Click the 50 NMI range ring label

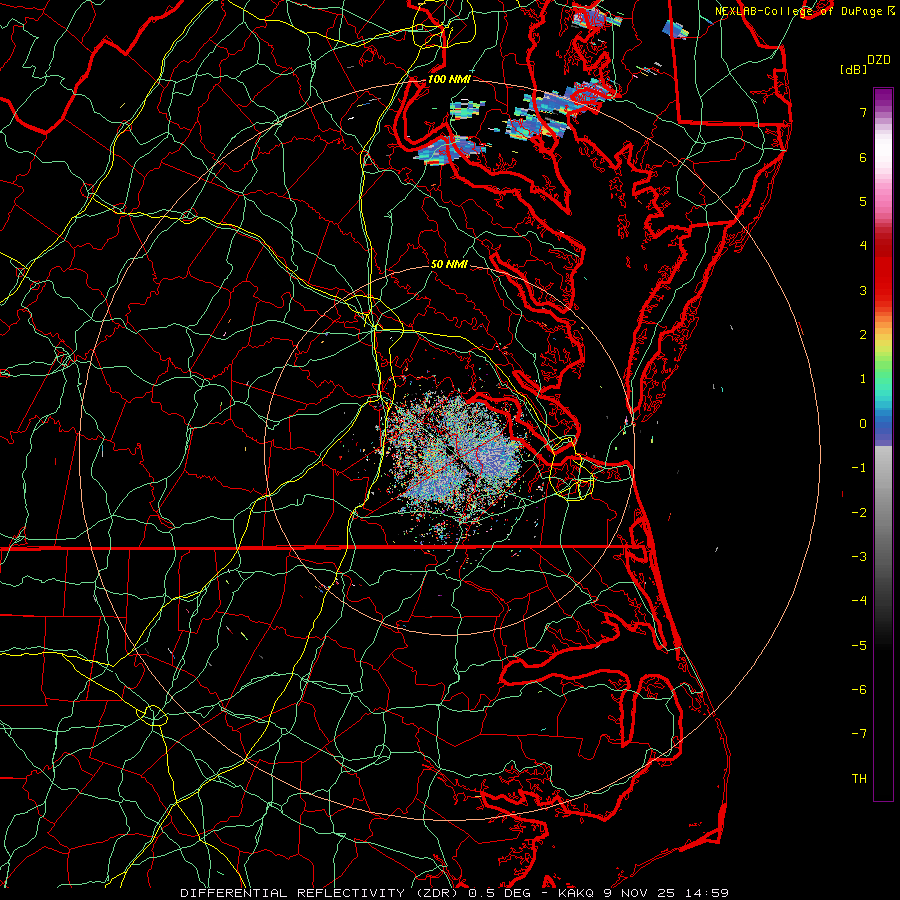point(449,264)
